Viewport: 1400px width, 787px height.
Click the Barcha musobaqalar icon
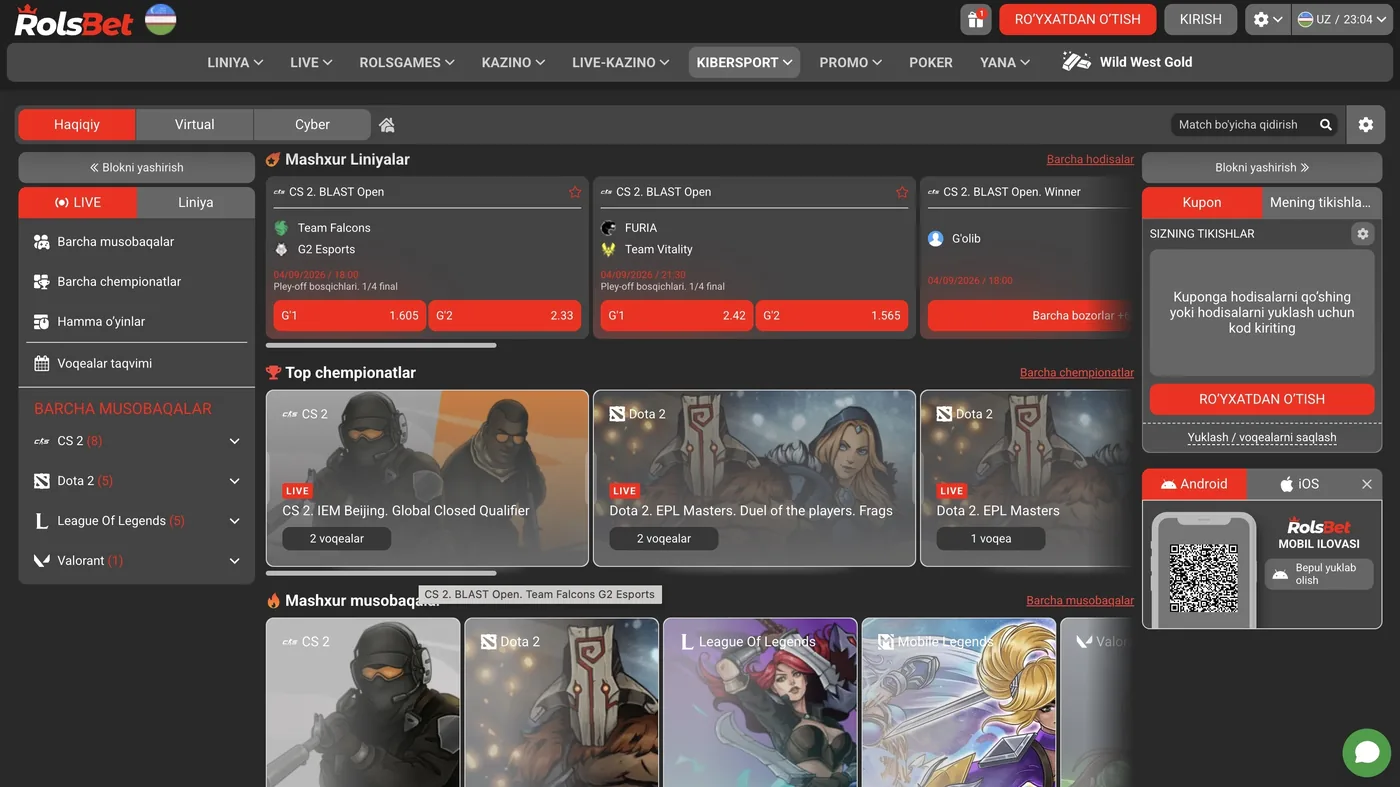[x=41, y=242]
